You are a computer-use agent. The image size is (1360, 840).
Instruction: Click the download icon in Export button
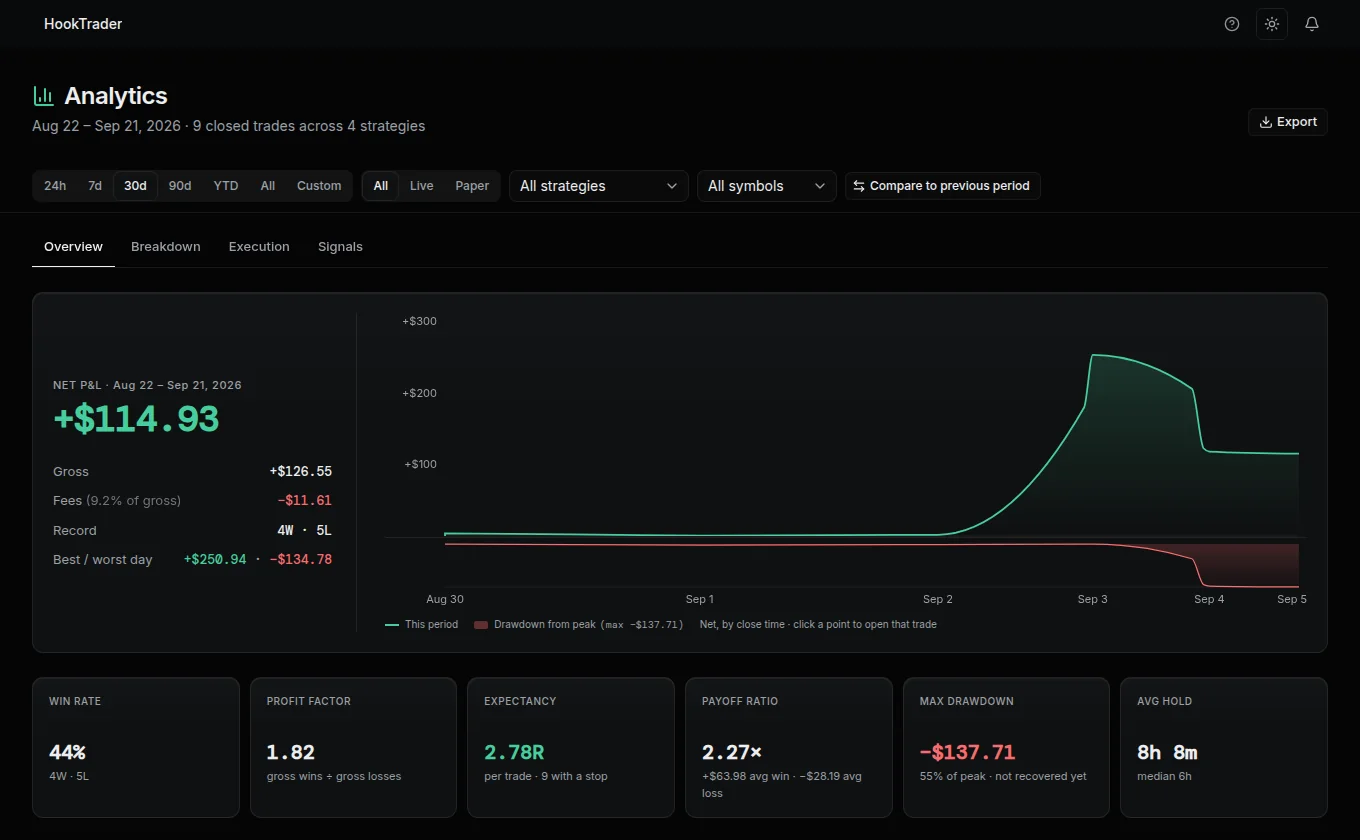pos(1265,122)
